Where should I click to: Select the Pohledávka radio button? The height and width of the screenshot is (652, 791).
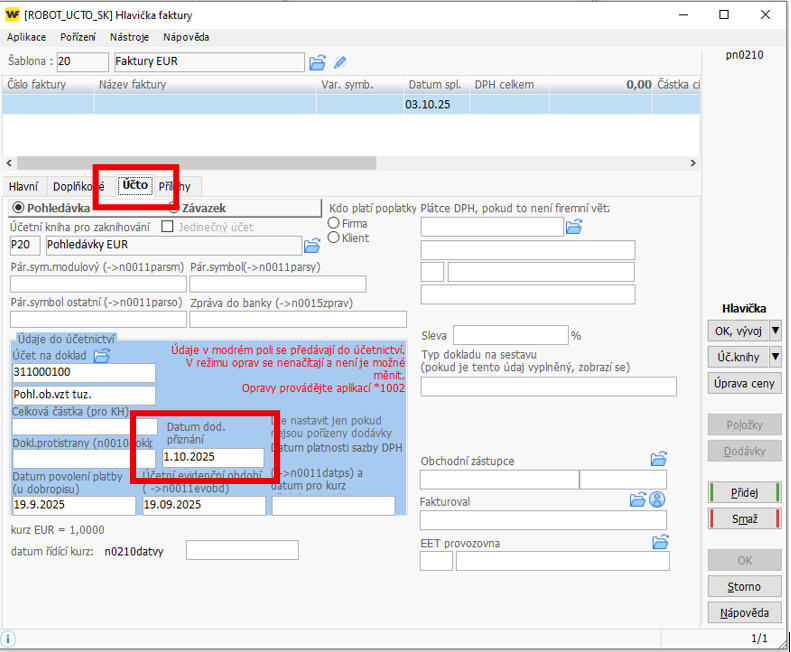[x=18, y=208]
